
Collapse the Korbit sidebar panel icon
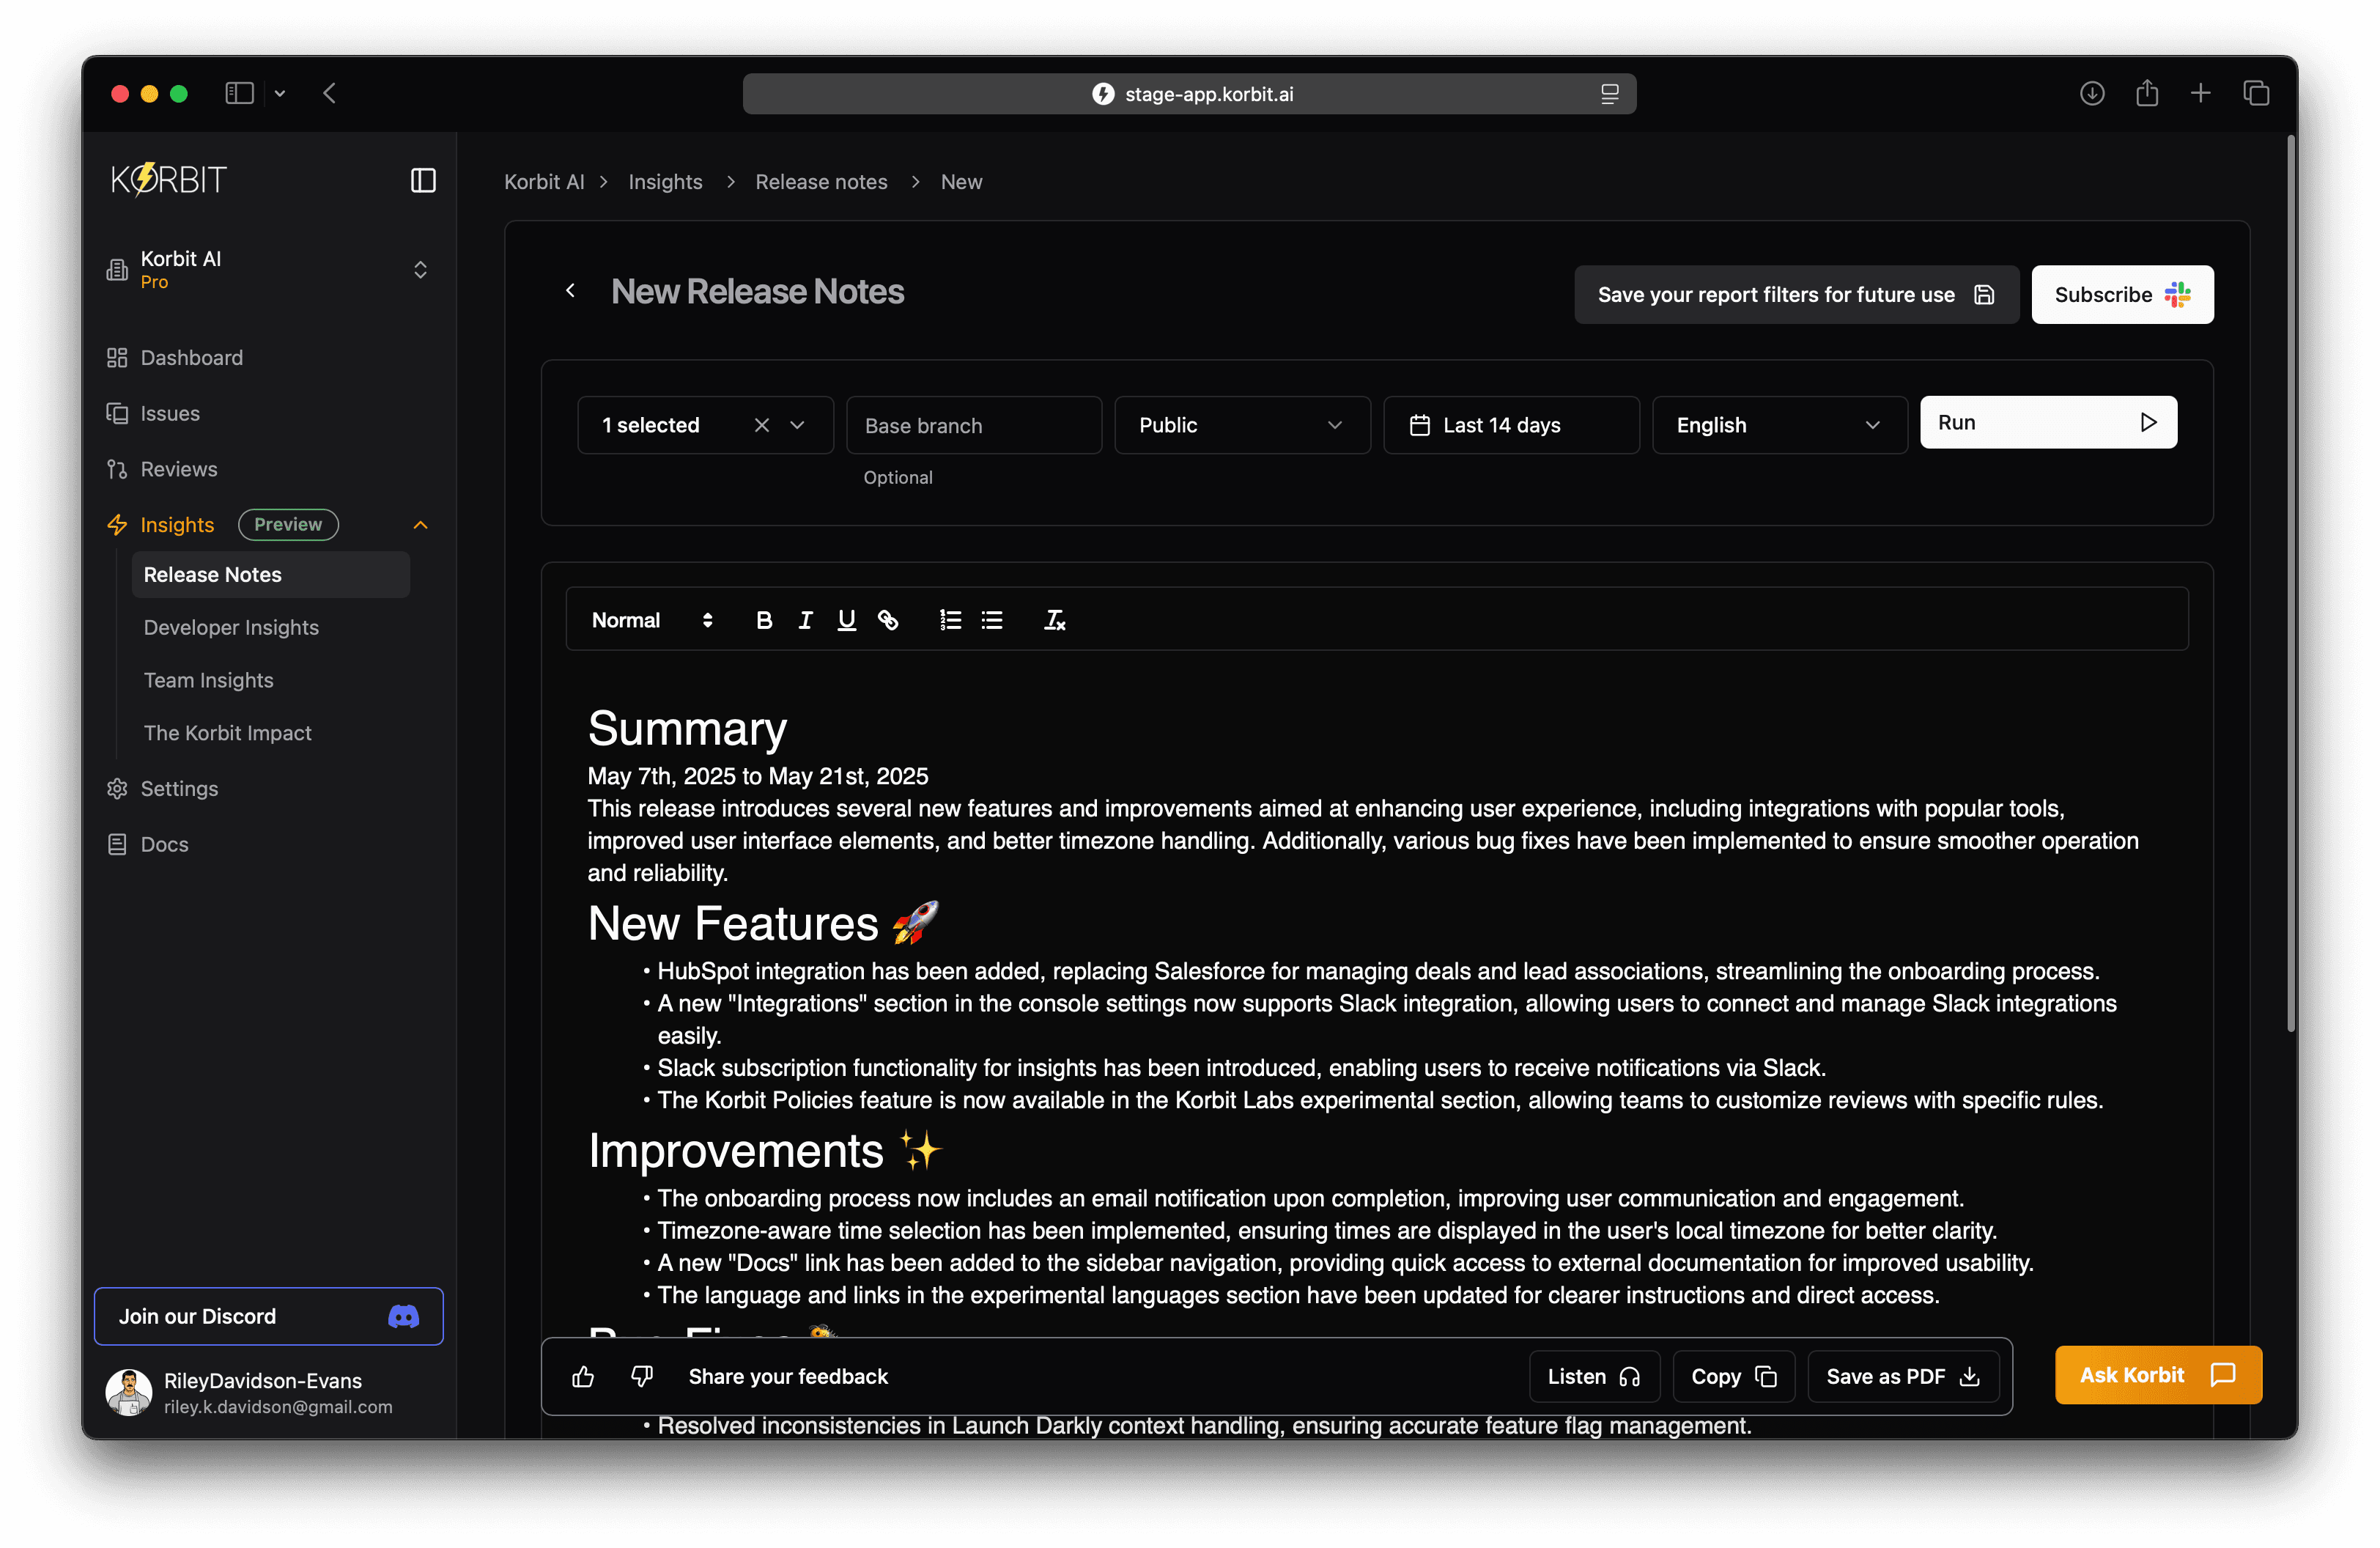coord(423,180)
